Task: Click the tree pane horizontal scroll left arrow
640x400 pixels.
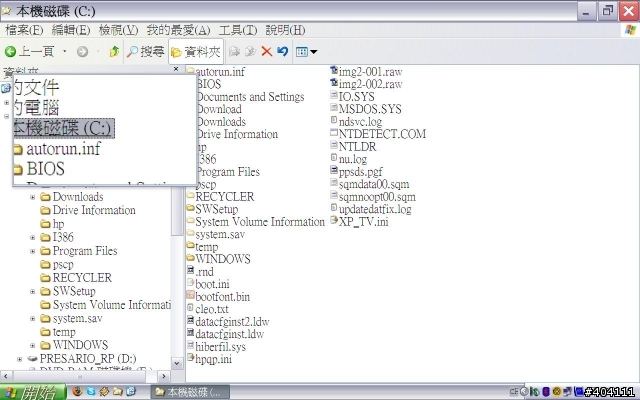Action: tap(6, 376)
